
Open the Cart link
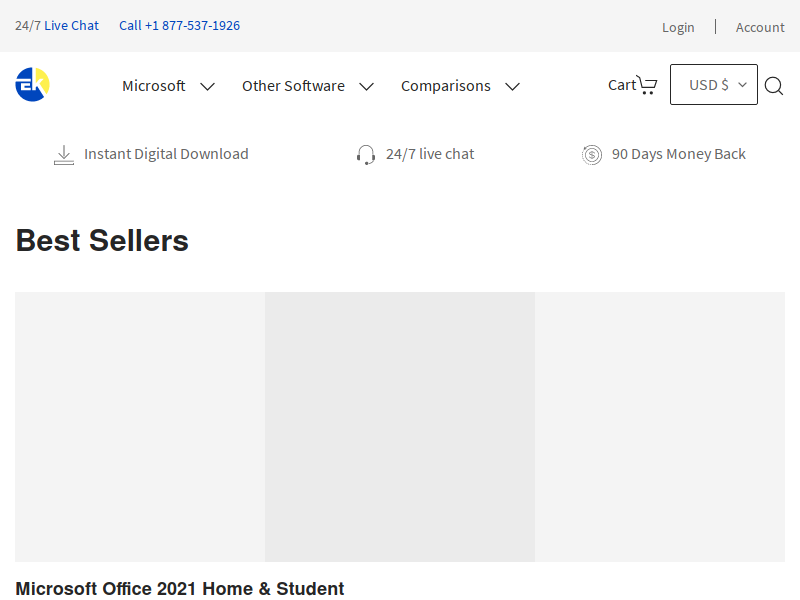tap(621, 85)
